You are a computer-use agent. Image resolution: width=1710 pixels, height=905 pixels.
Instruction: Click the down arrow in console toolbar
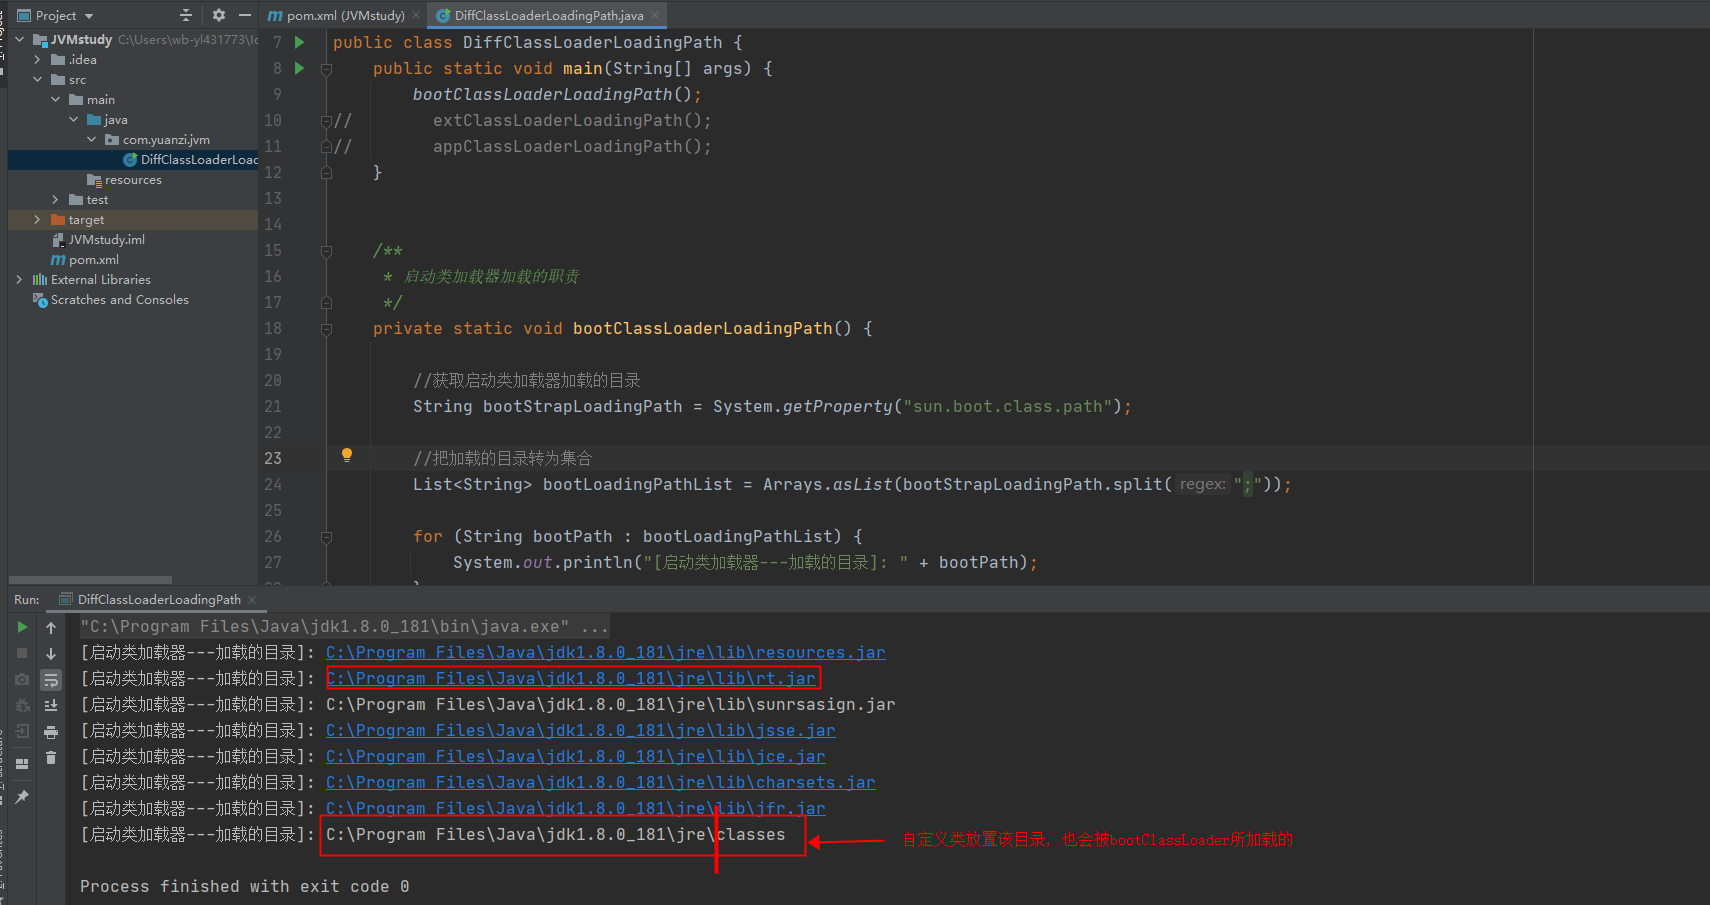click(51, 654)
